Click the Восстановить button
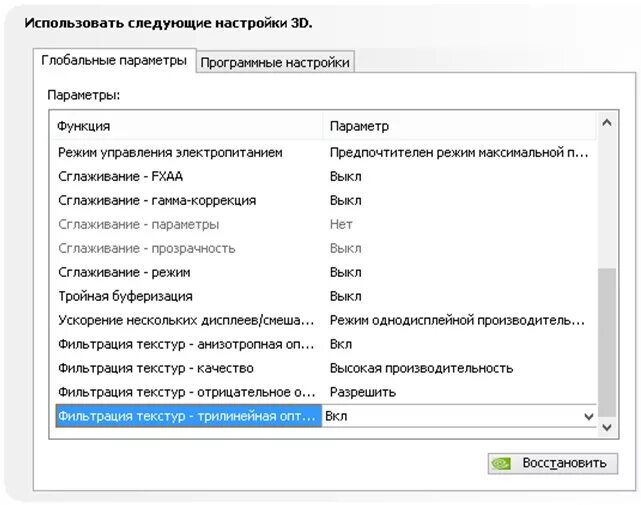Image resolution: width=641 pixels, height=505 pixels. click(x=553, y=463)
